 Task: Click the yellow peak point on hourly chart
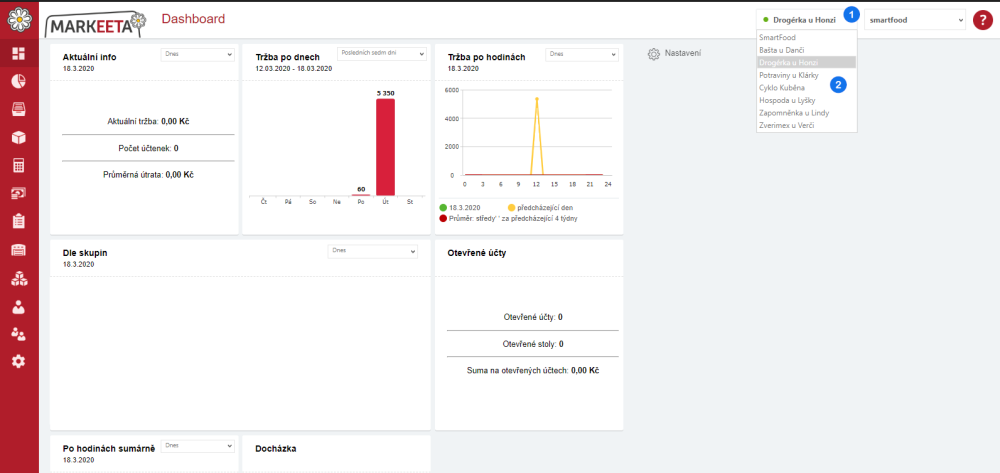pos(537,99)
